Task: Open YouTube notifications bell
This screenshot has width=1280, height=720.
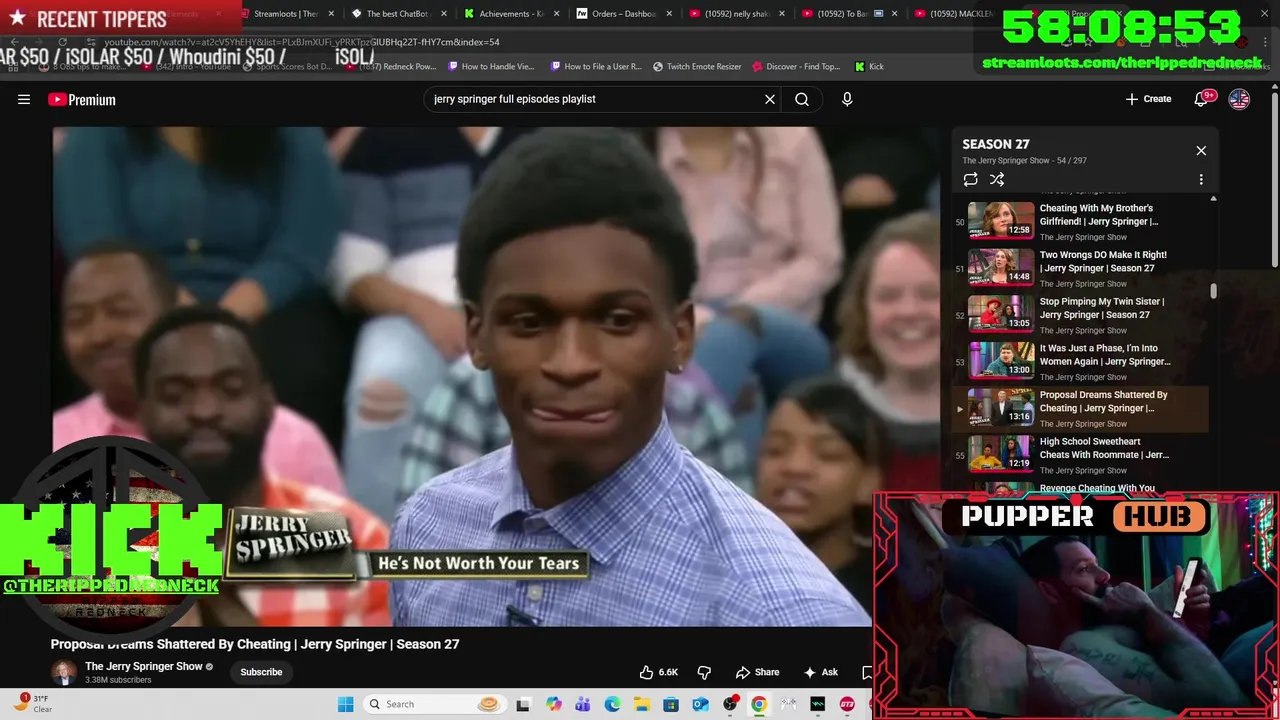Action: point(1201,99)
